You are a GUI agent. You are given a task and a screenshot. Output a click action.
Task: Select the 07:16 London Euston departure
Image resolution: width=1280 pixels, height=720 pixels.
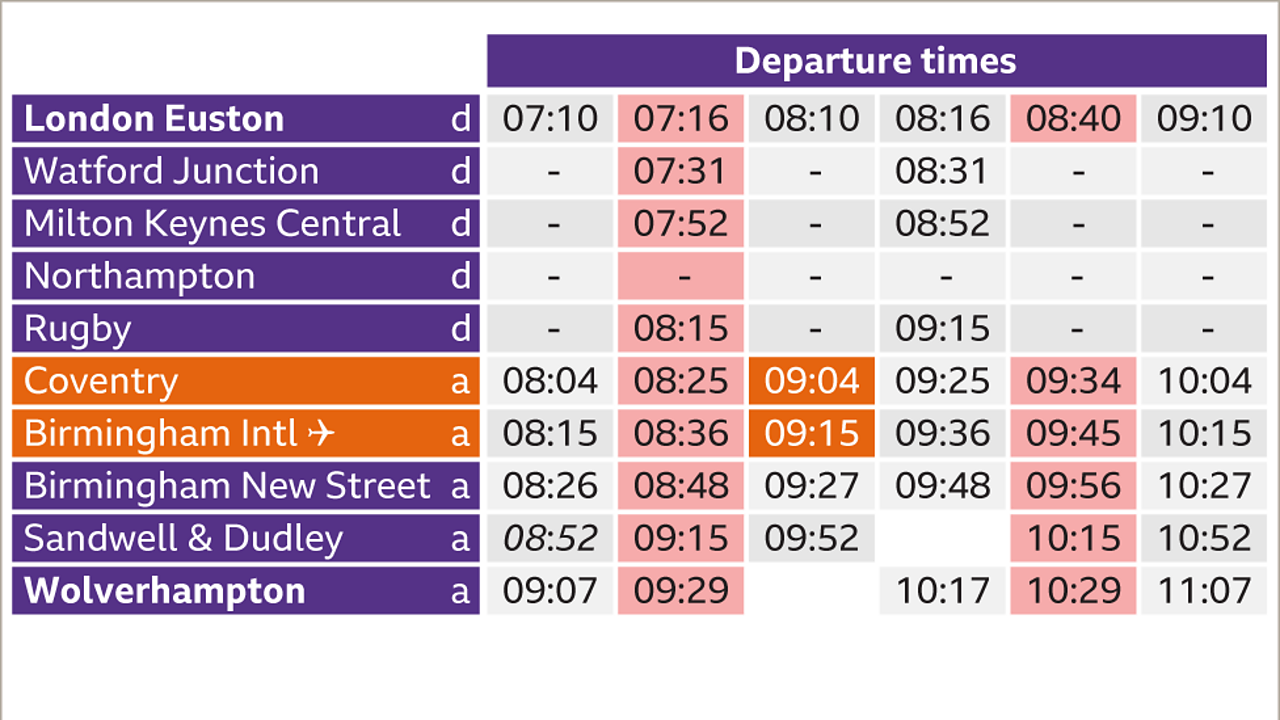680,119
